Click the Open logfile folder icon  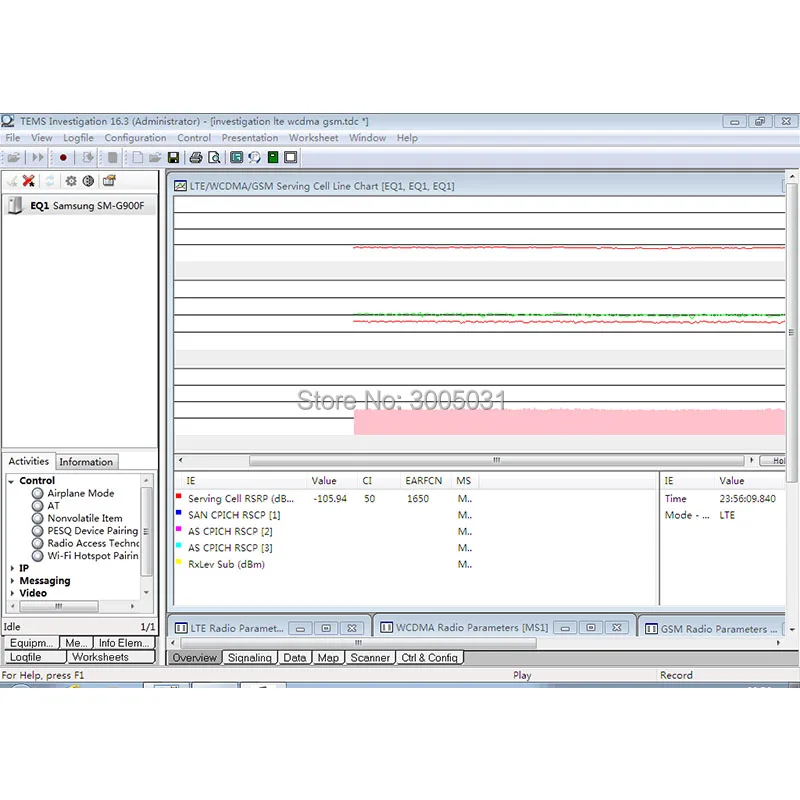point(14,158)
